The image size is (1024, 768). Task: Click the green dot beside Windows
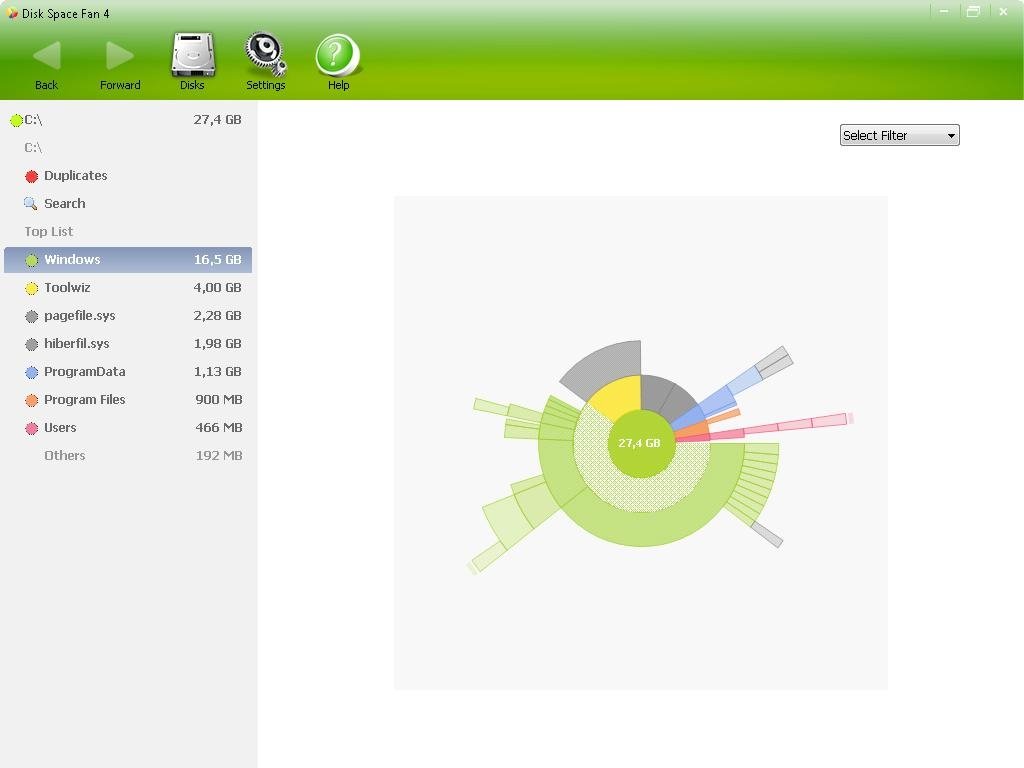point(31,260)
